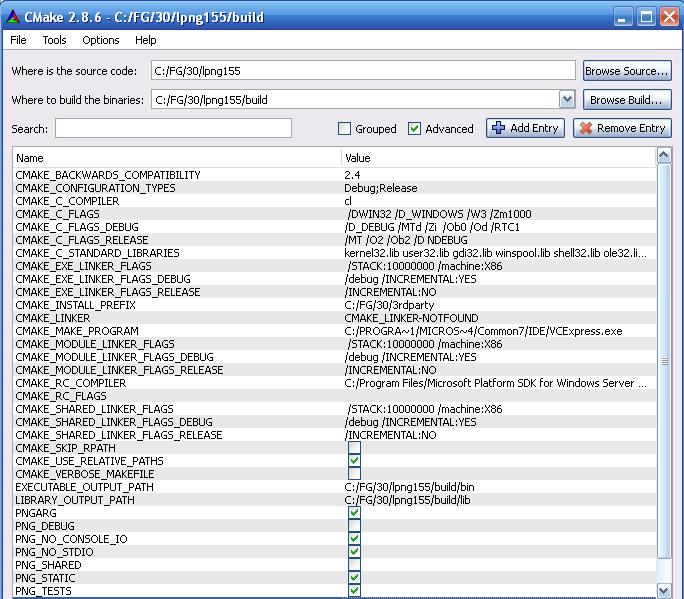Maximize the CMake window
The height and width of the screenshot is (599, 684).
pyautogui.click(x=646, y=17)
